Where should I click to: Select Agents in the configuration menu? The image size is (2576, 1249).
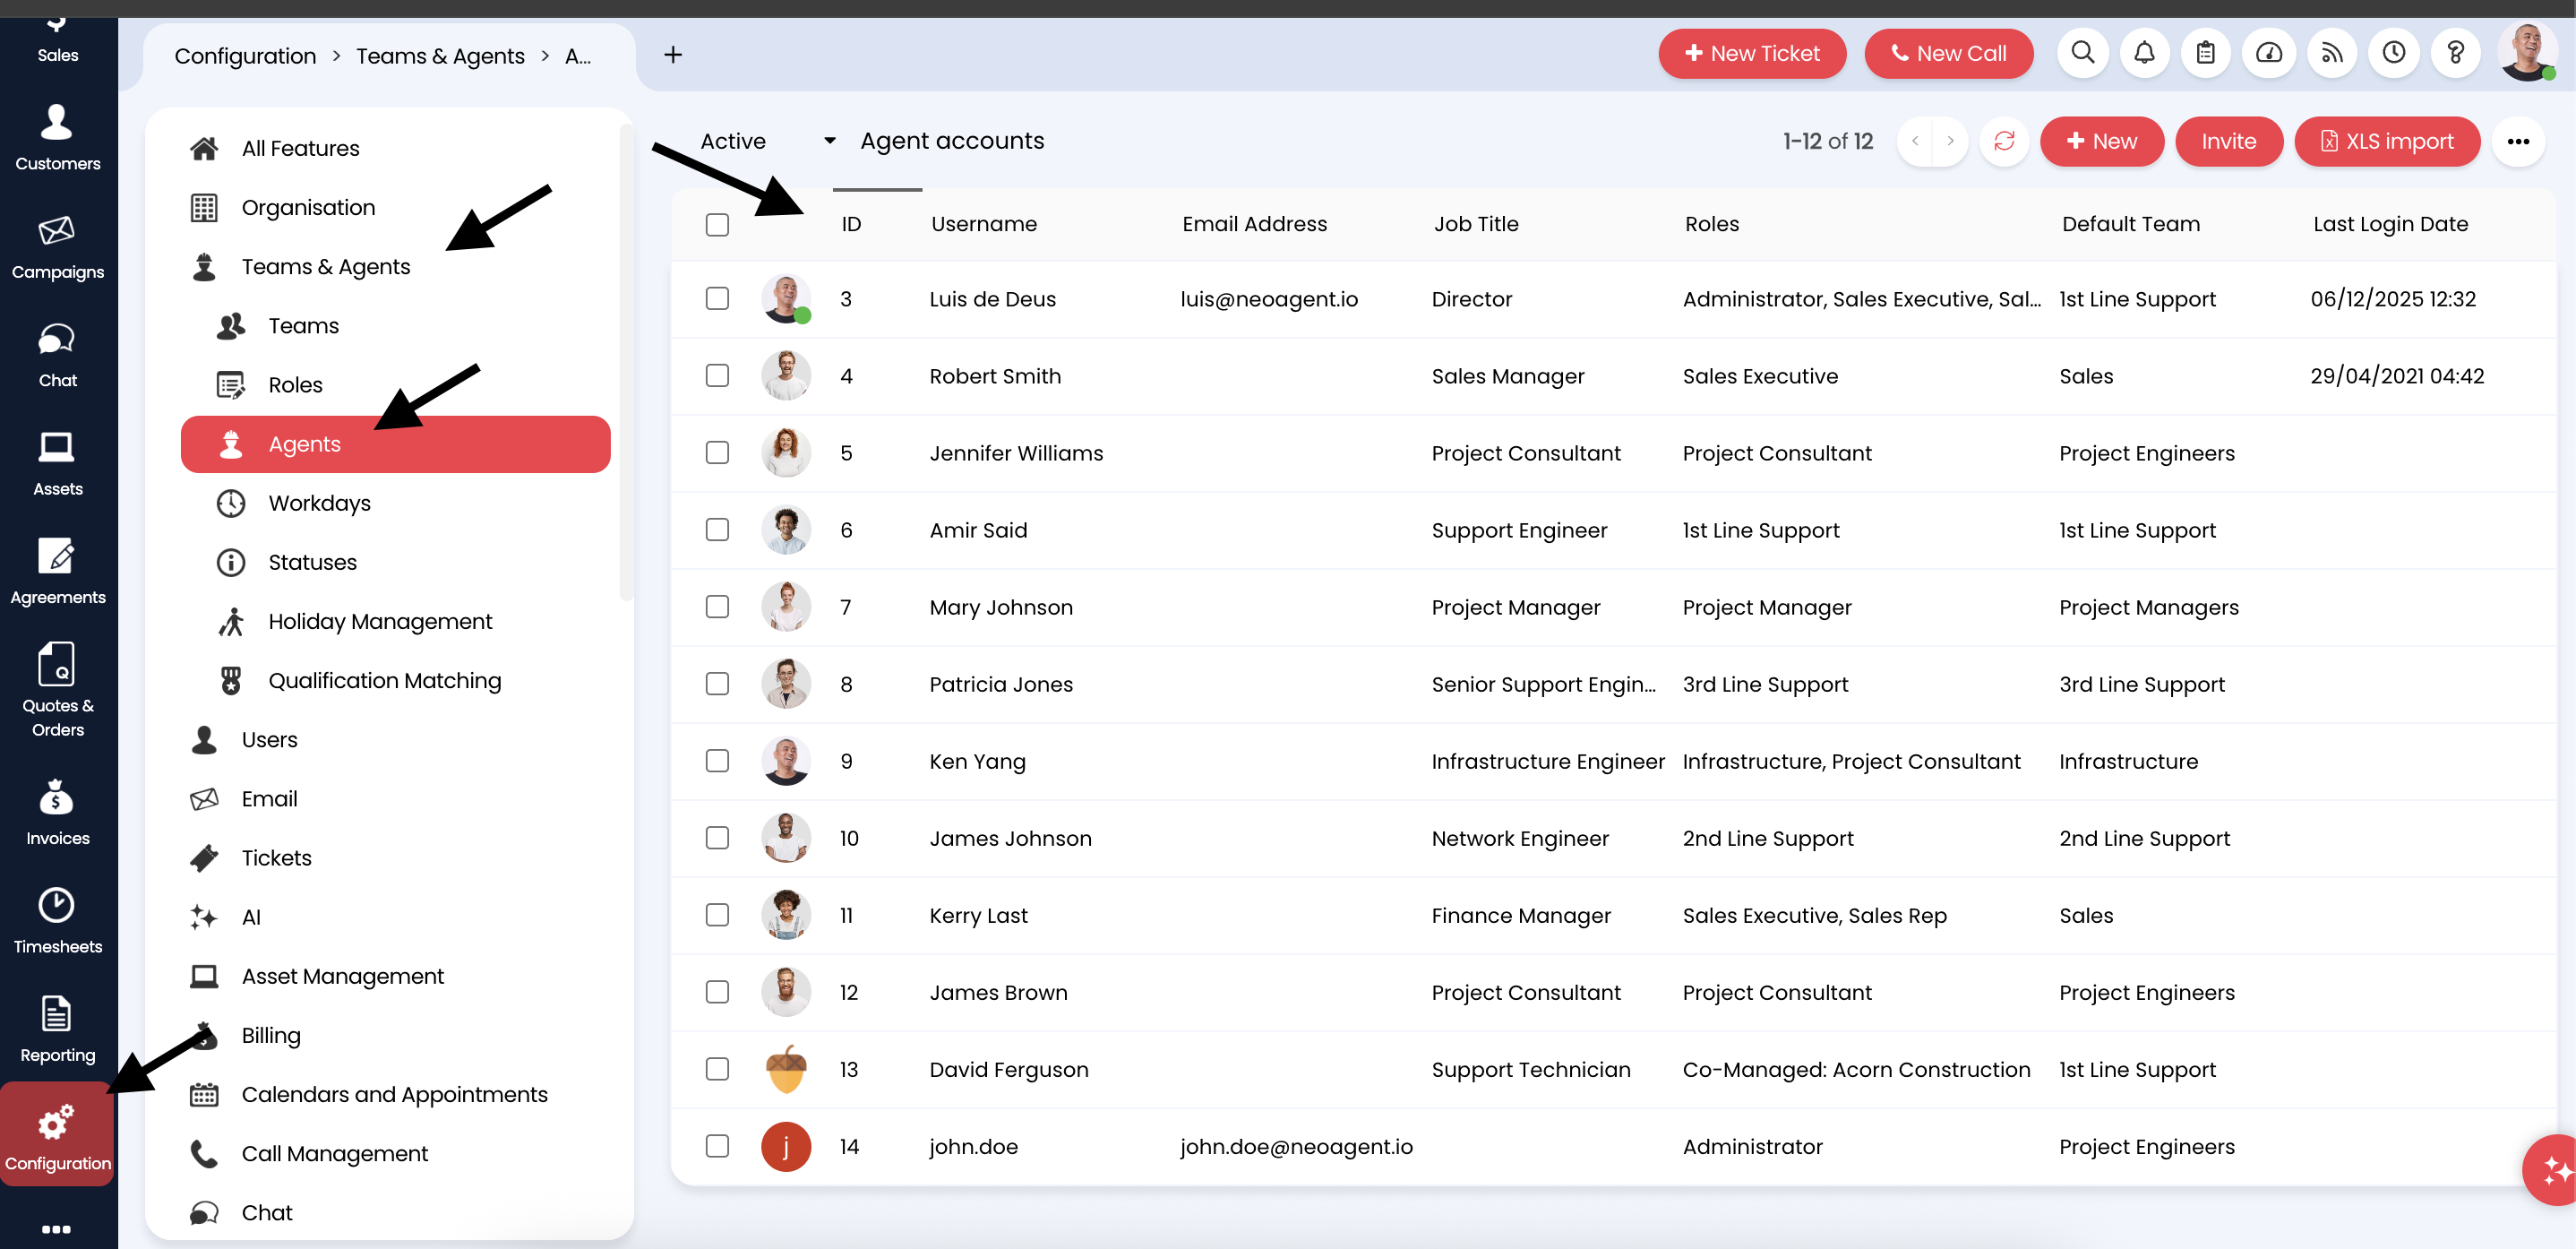pos(304,444)
